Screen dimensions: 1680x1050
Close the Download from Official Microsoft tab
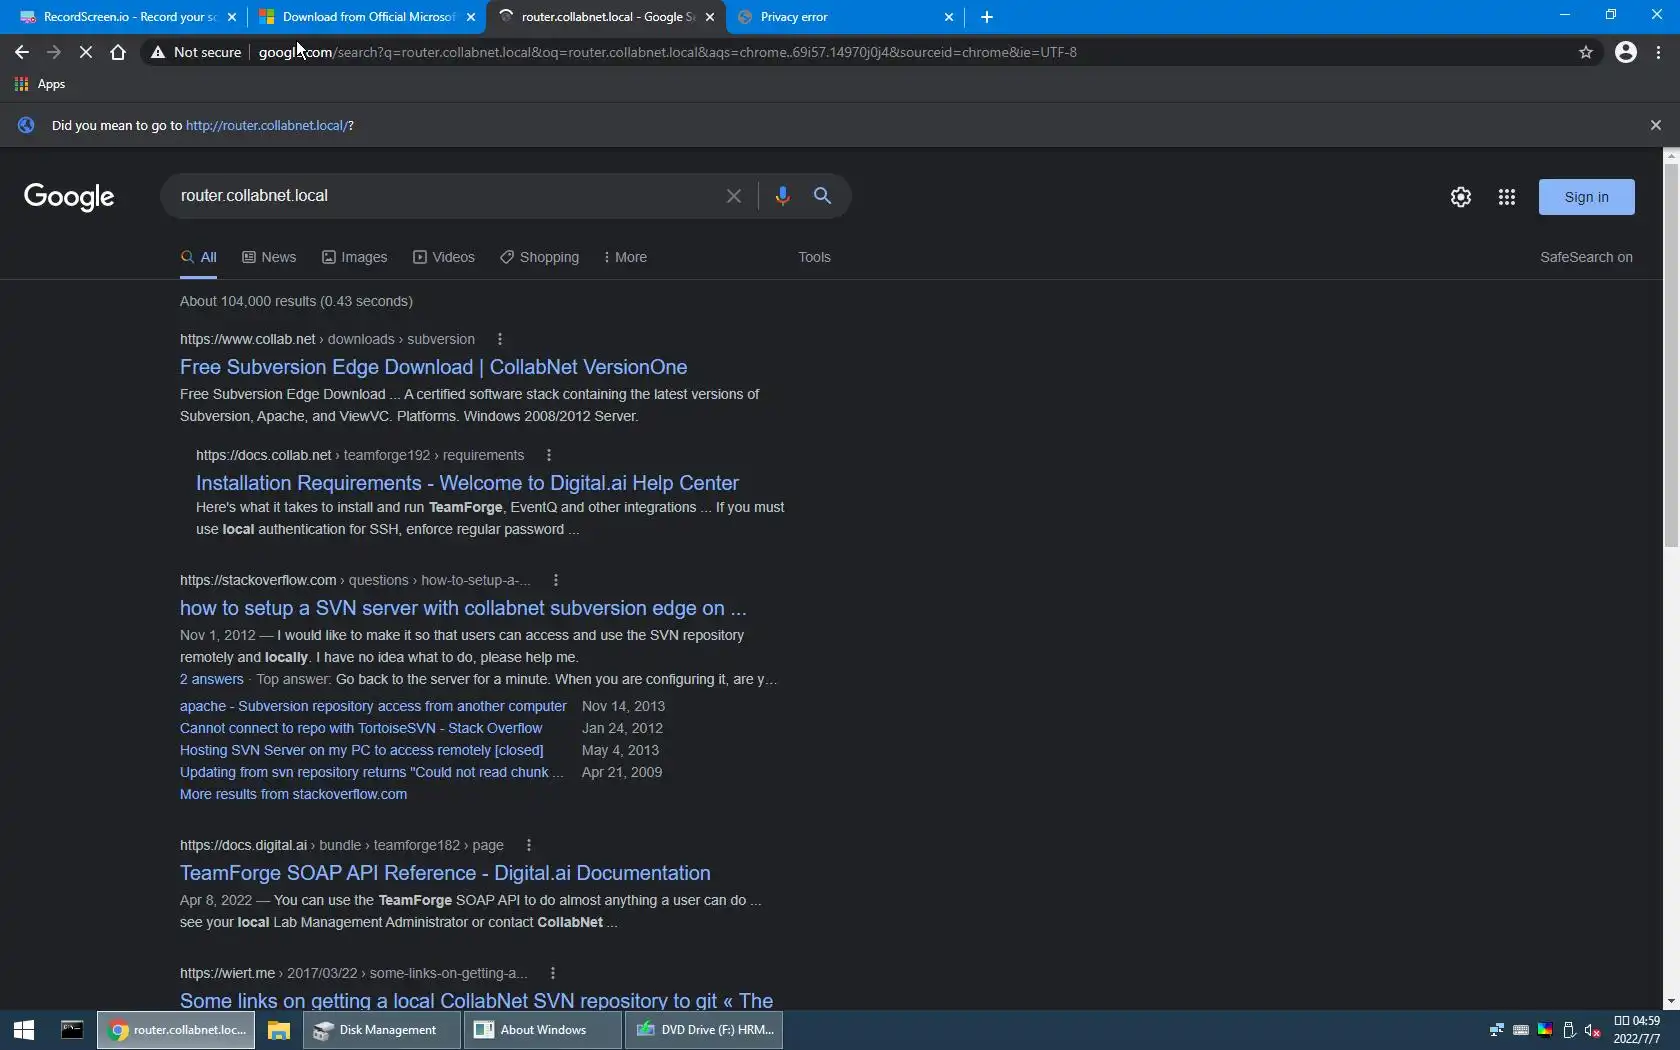click(x=471, y=17)
